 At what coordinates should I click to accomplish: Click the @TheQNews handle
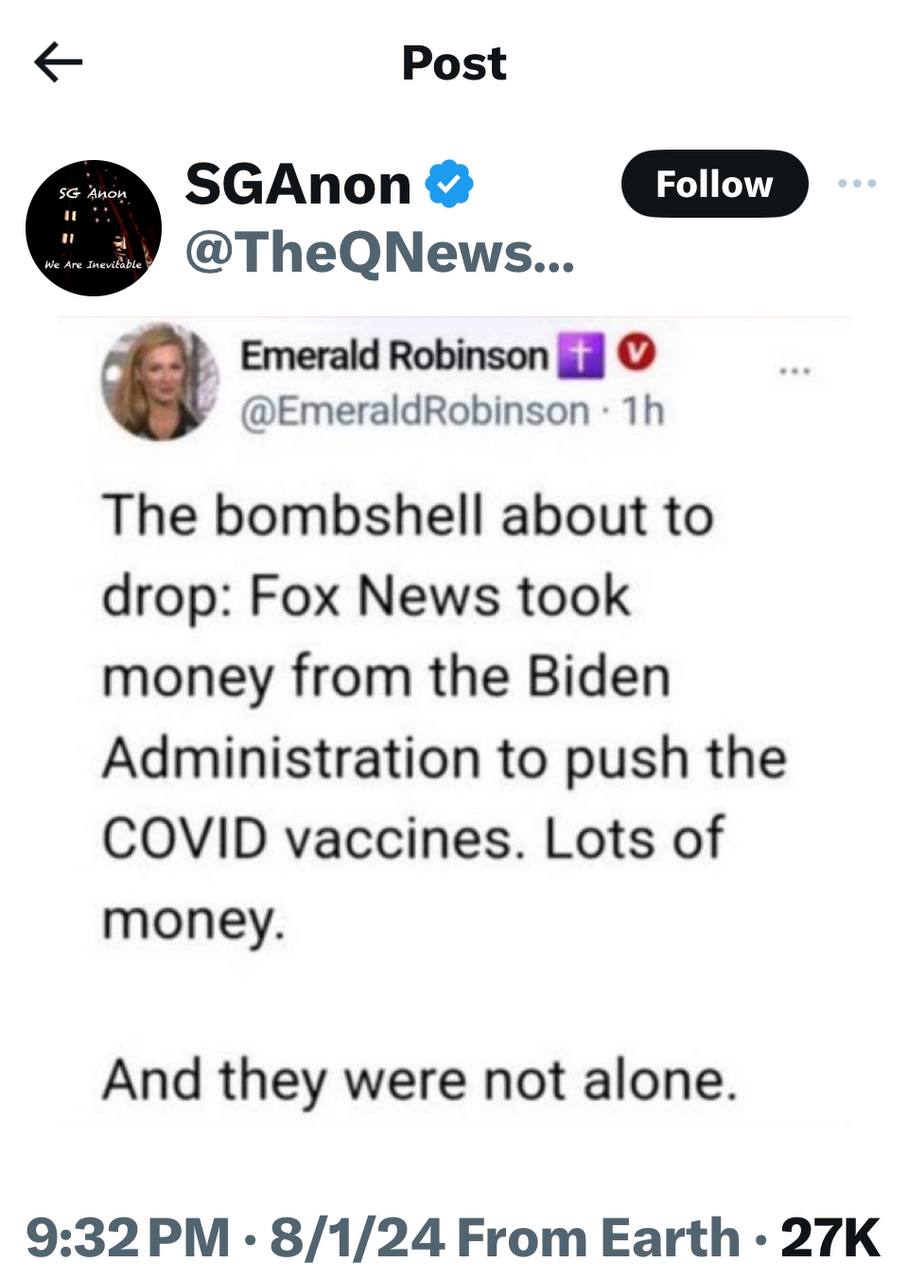tap(378, 256)
